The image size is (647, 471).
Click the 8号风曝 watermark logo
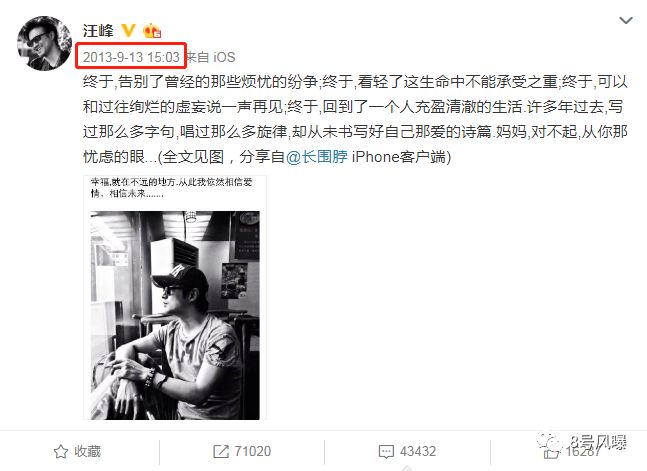pos(582,444)
